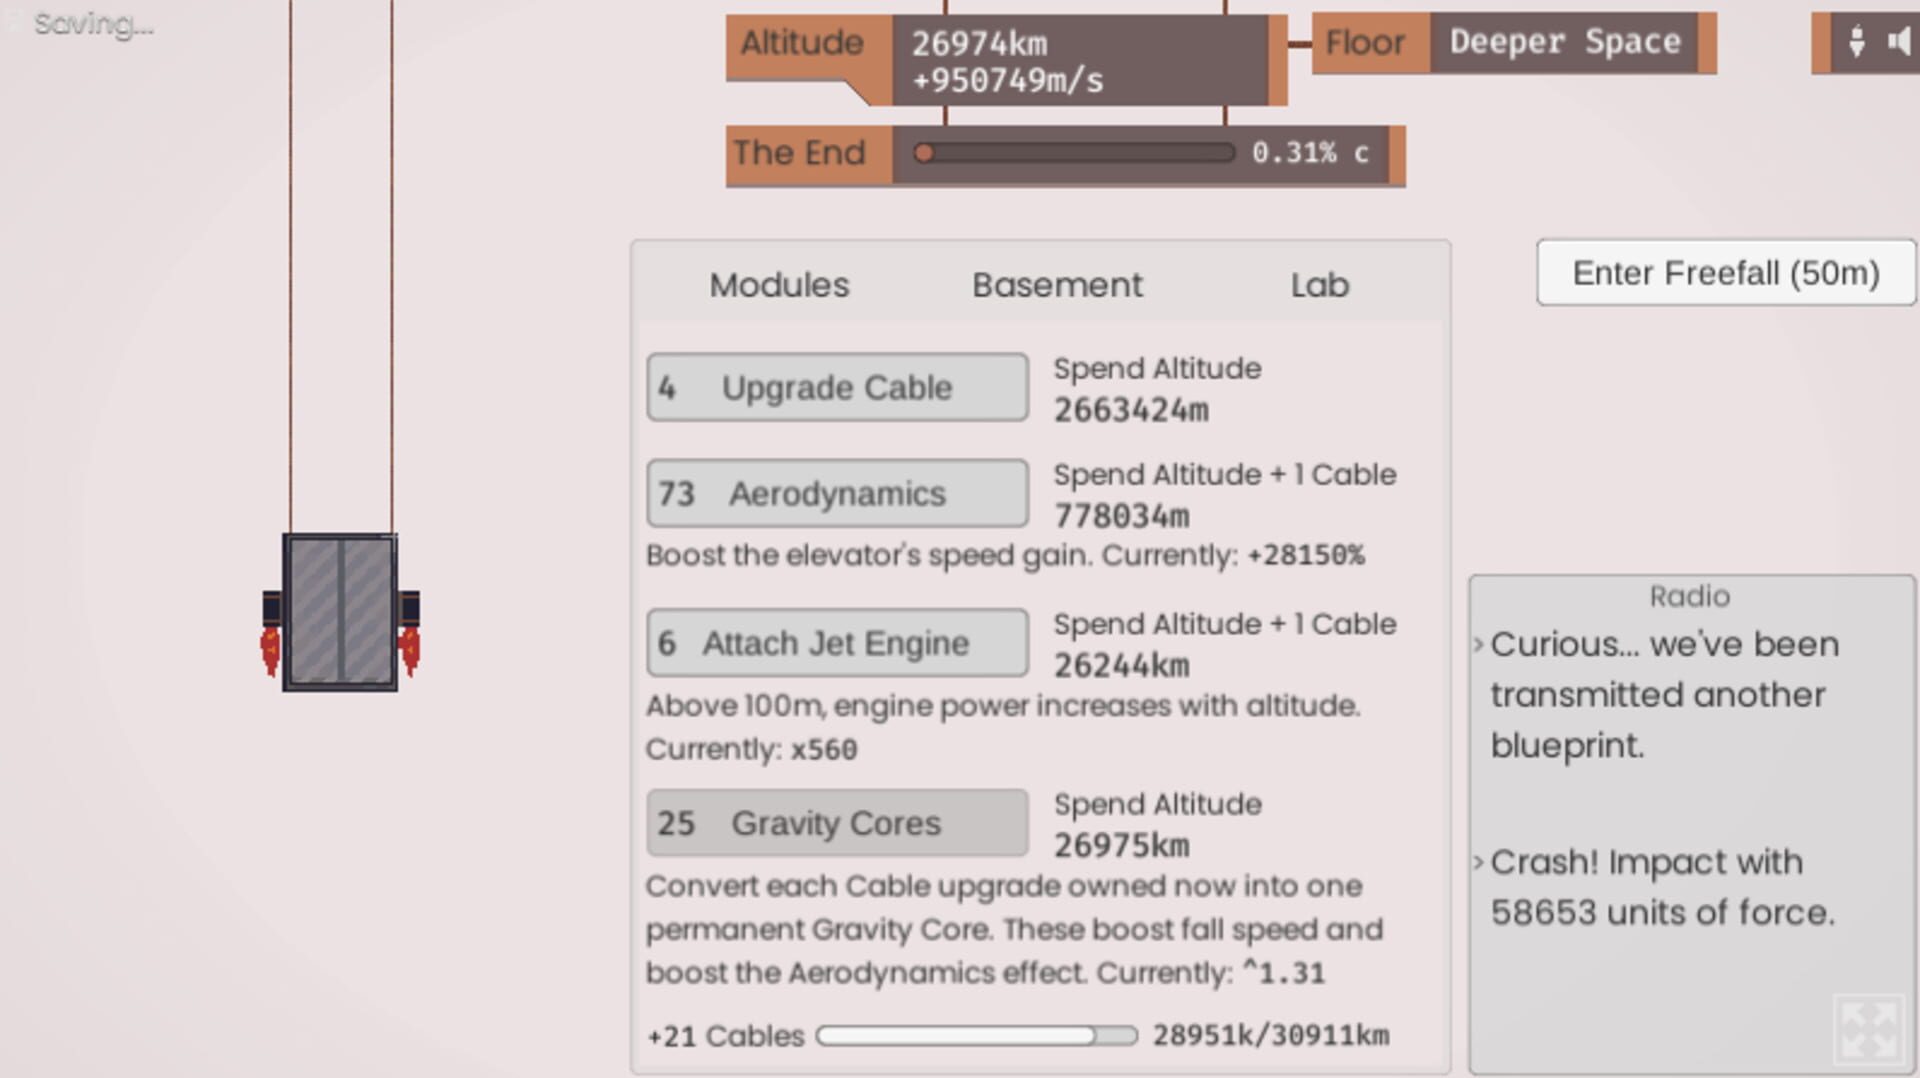The width and height of the screenshot is (1920, 1078).
Task: Convert cables with the Gravity Cores button
Action: pyautogui.click(x=836, y=822)
